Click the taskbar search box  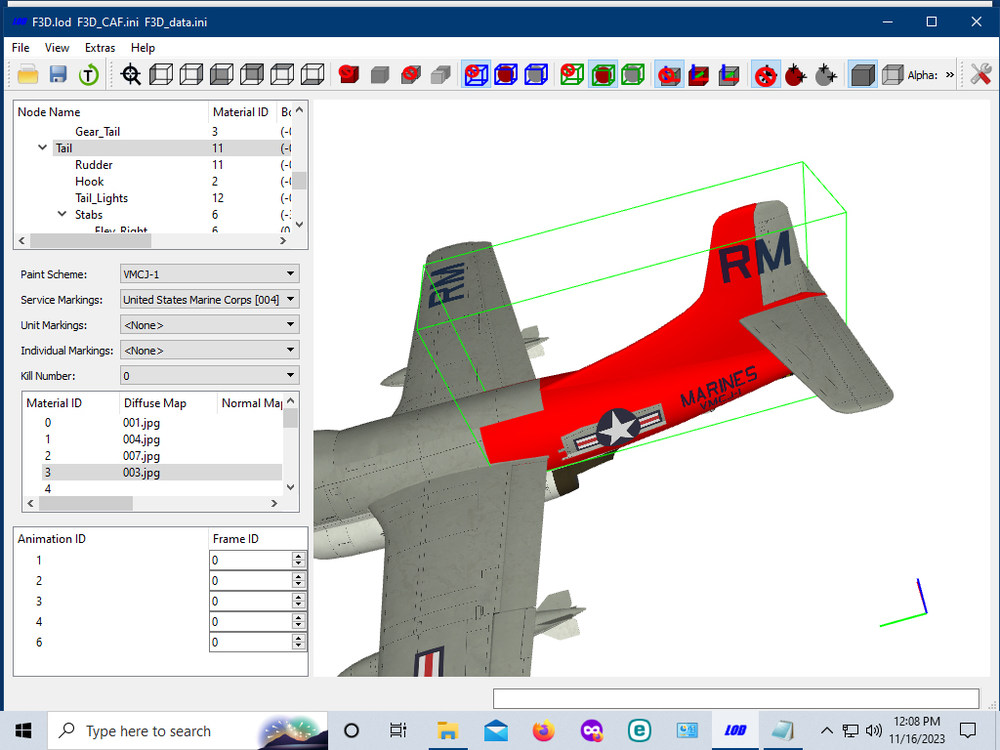pos(188,731)
